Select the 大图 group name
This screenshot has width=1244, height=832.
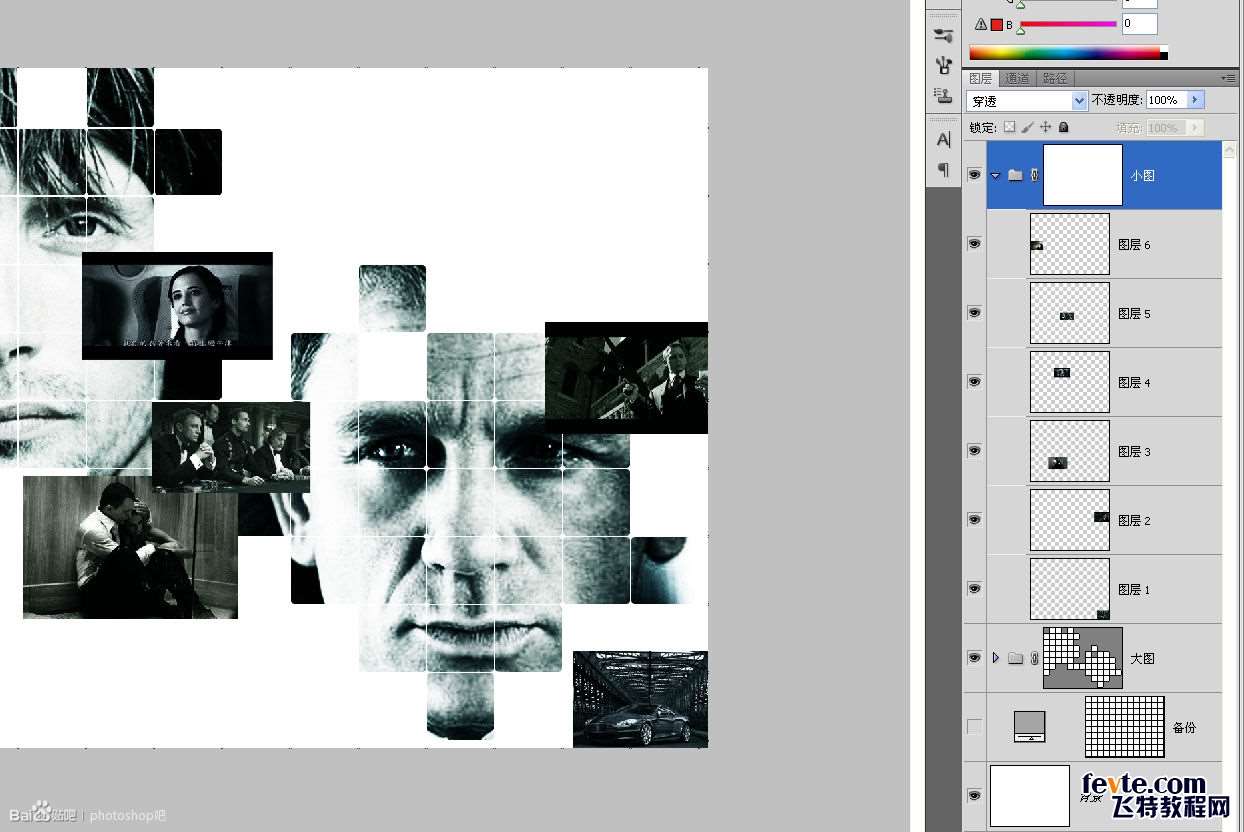(x=1142, y=658)
